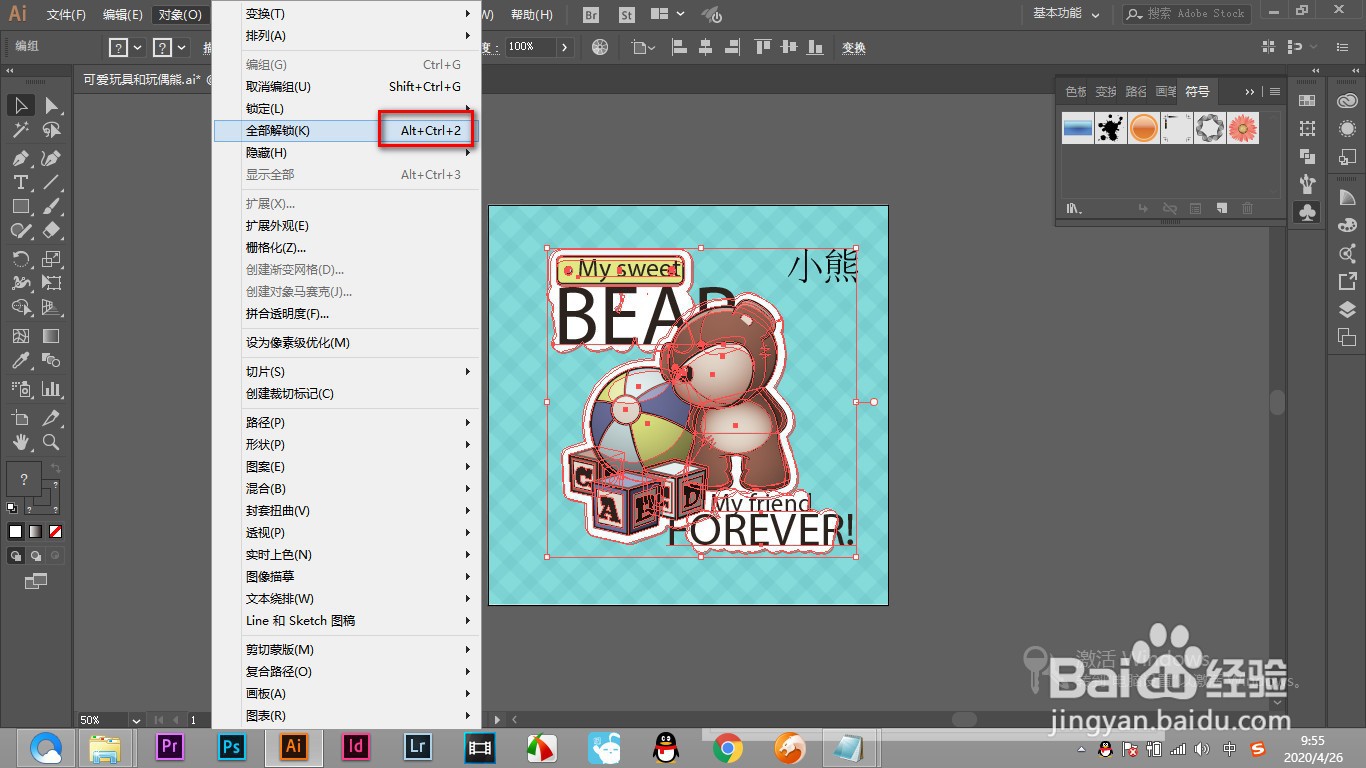Viewport: 1366px width, 768px height.
Task: Choose 设为像素级优化(M) entry
Action: (347, 342)
